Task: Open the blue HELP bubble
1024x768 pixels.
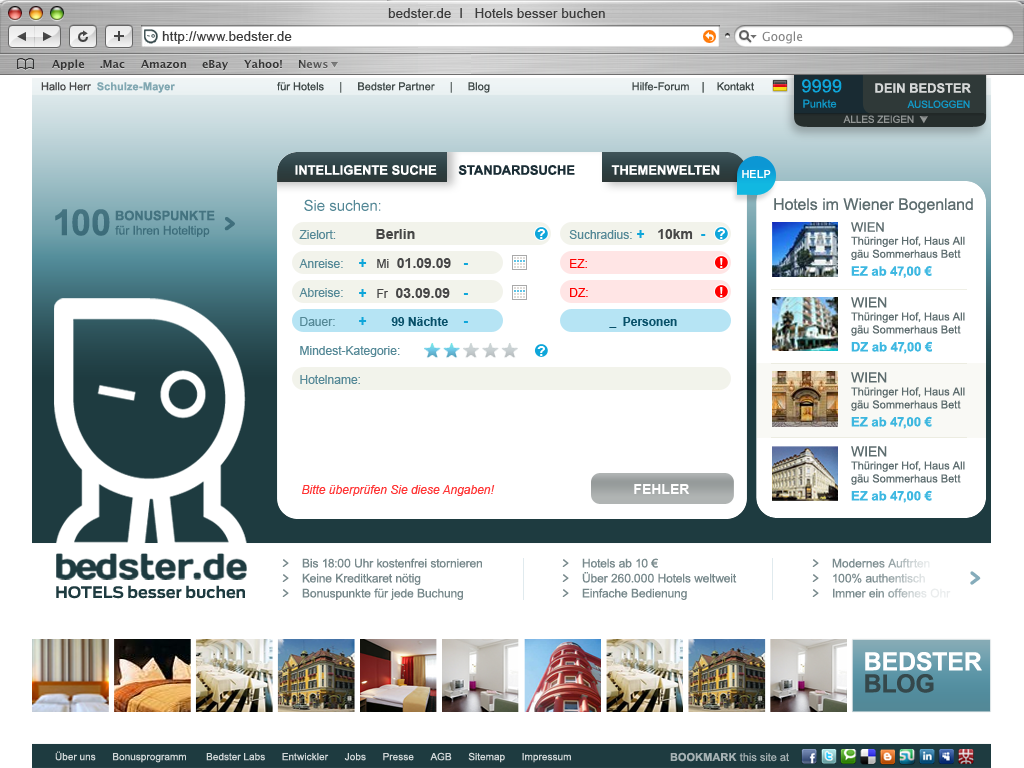Action: click(x=756, y=175)
